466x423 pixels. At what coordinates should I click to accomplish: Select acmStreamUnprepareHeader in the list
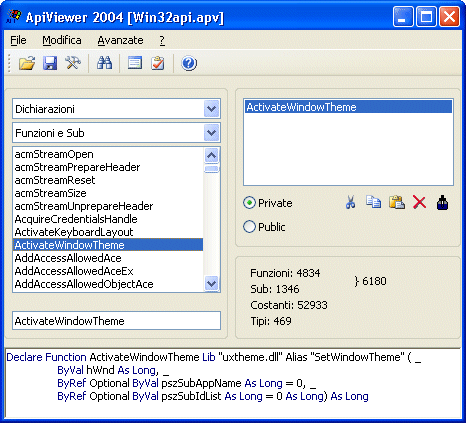(108, 206)
